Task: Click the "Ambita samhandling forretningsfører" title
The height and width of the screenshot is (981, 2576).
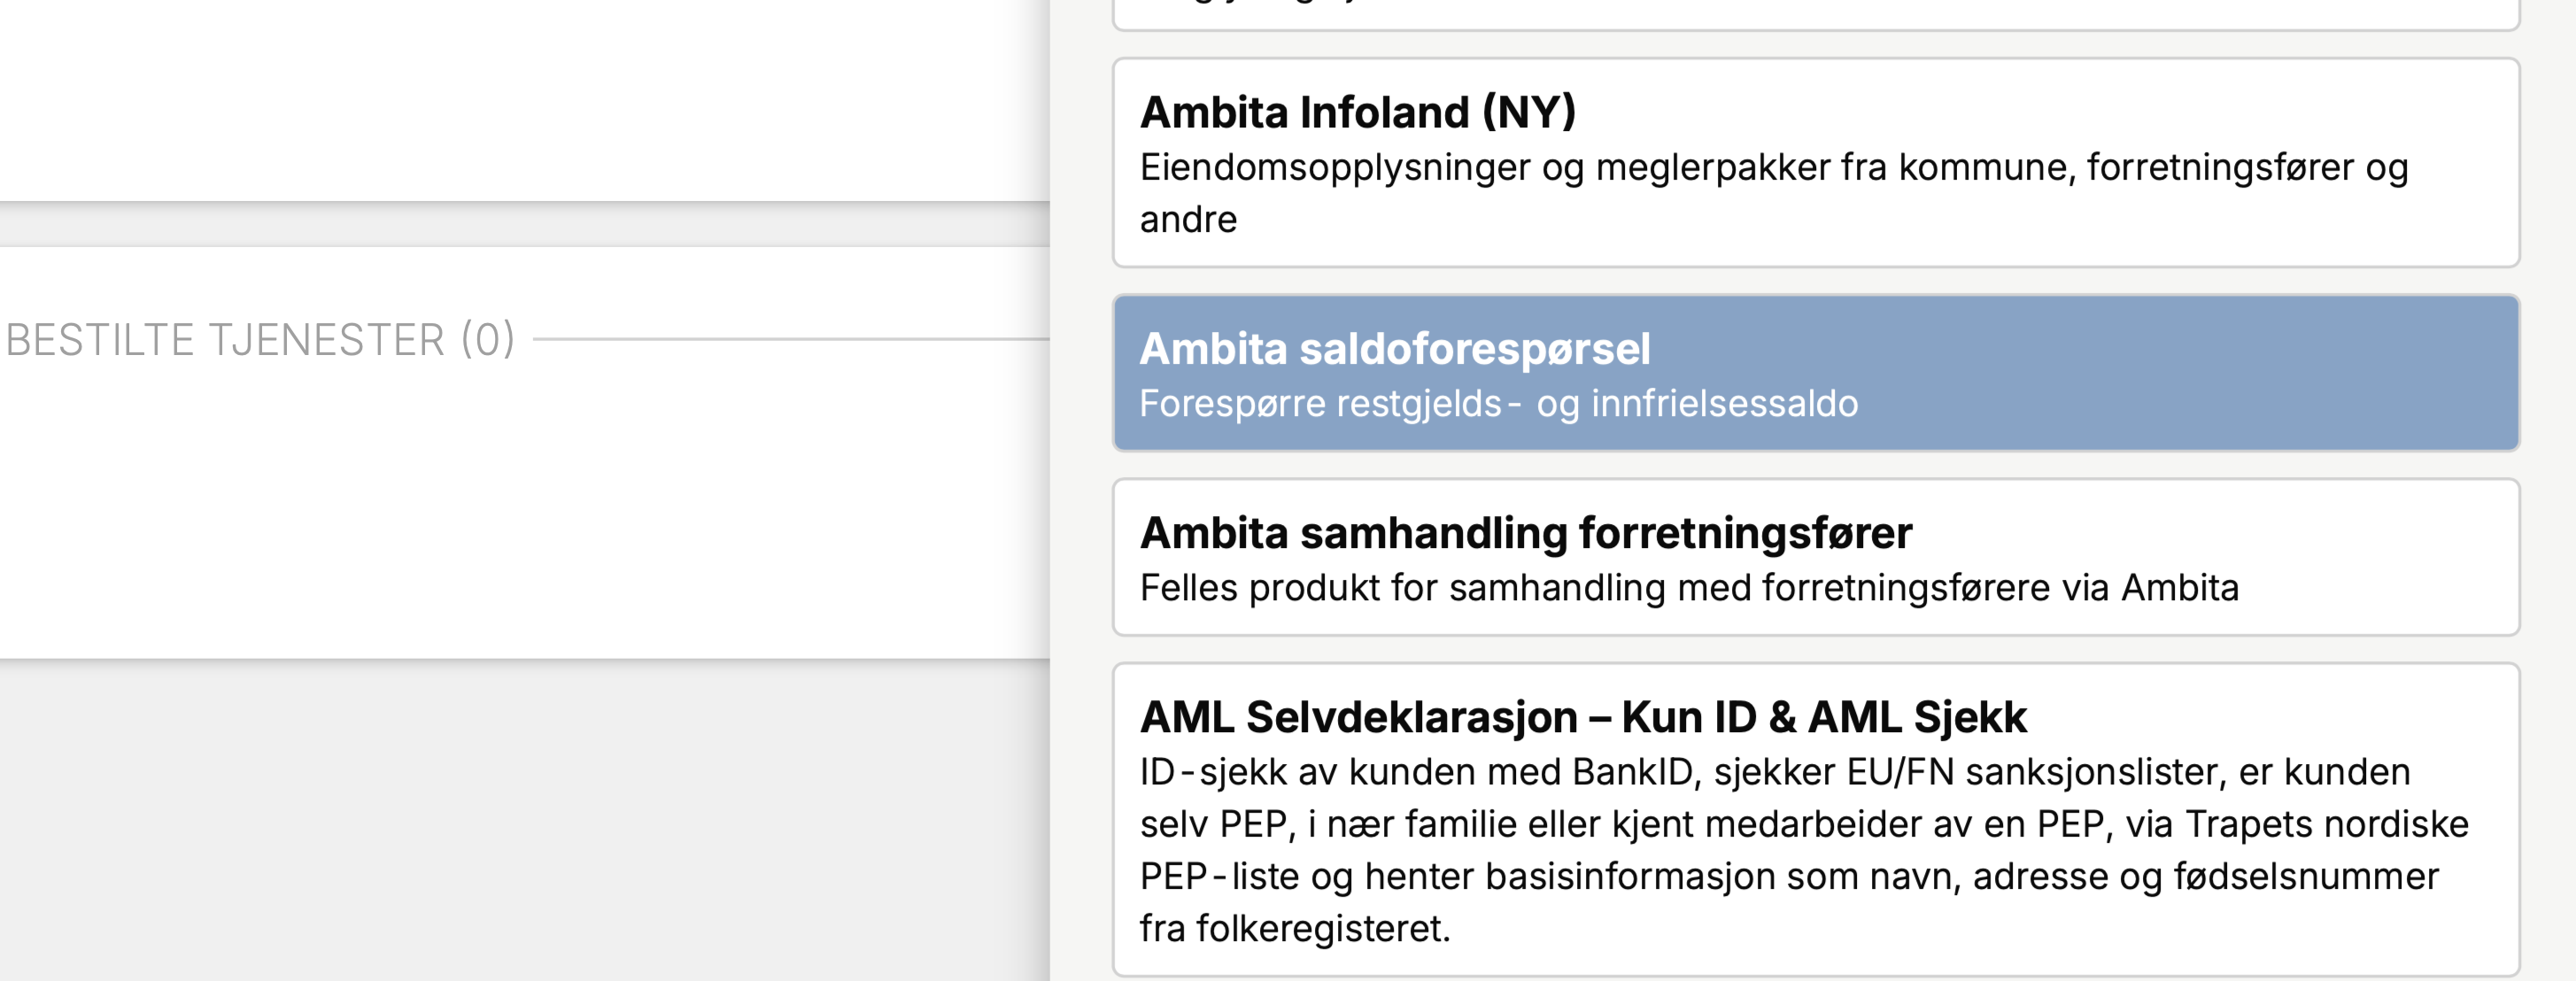Action: pyautogui.click(x=1525, y=533)
